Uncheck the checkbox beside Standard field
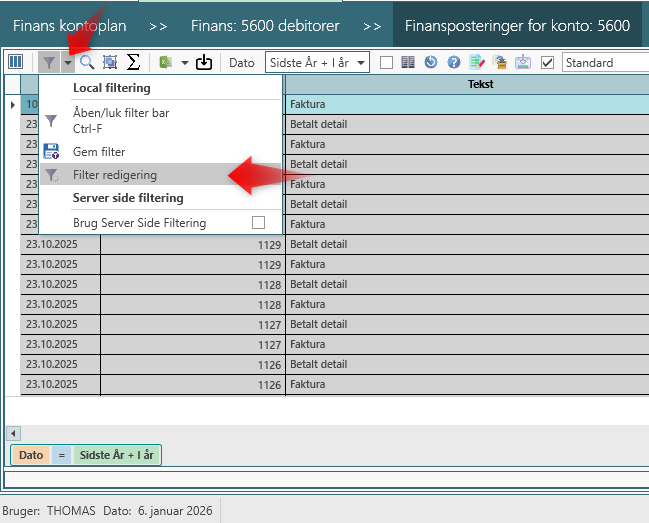The height and width of the screenshot is (523, 649). coord(547,62)
